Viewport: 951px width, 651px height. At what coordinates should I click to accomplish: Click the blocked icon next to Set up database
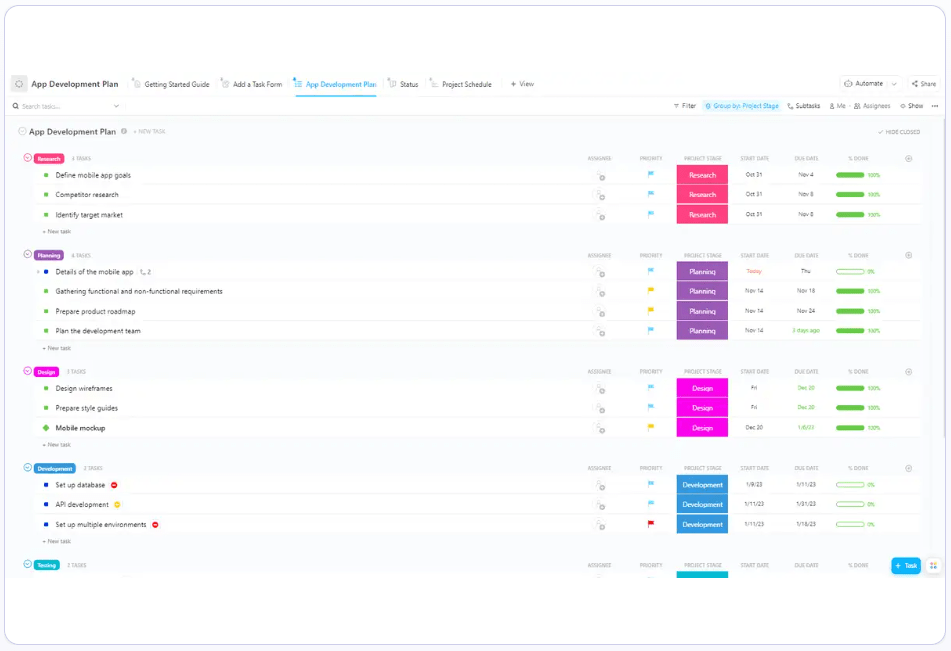coord(114,485)
